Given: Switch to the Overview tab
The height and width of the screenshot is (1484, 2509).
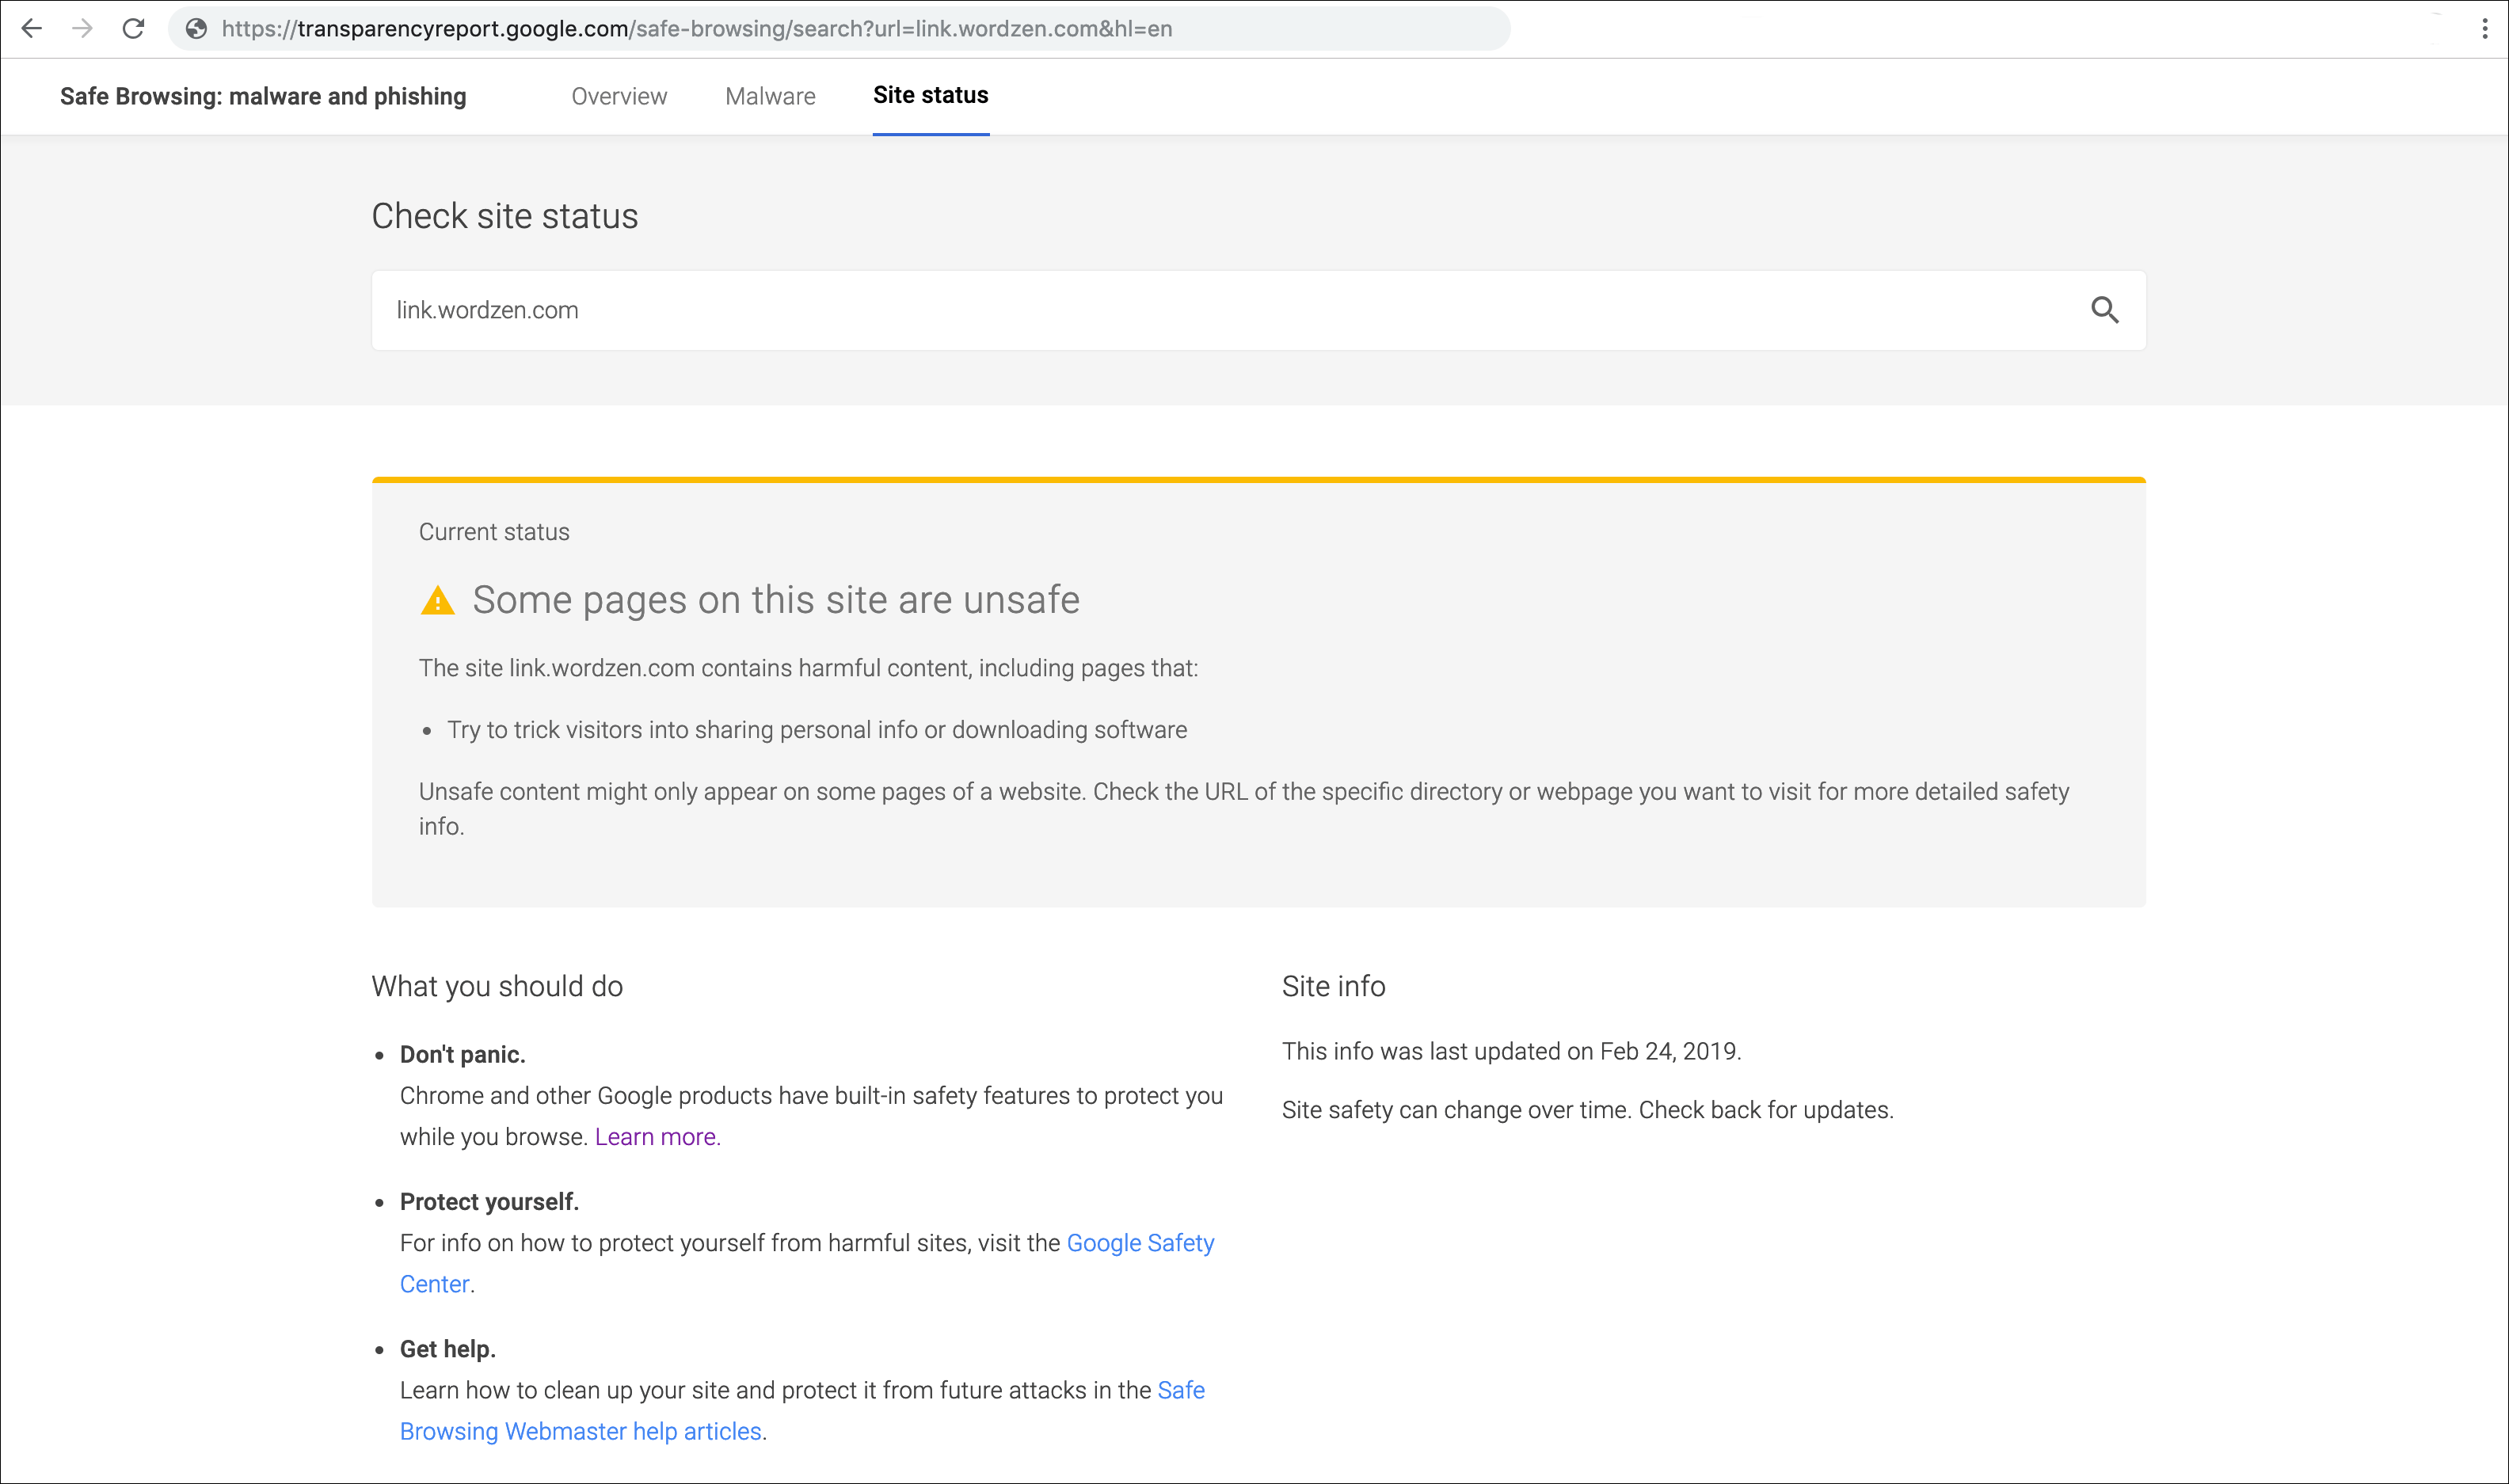Looking at the screenshot, I should [619, 96].
